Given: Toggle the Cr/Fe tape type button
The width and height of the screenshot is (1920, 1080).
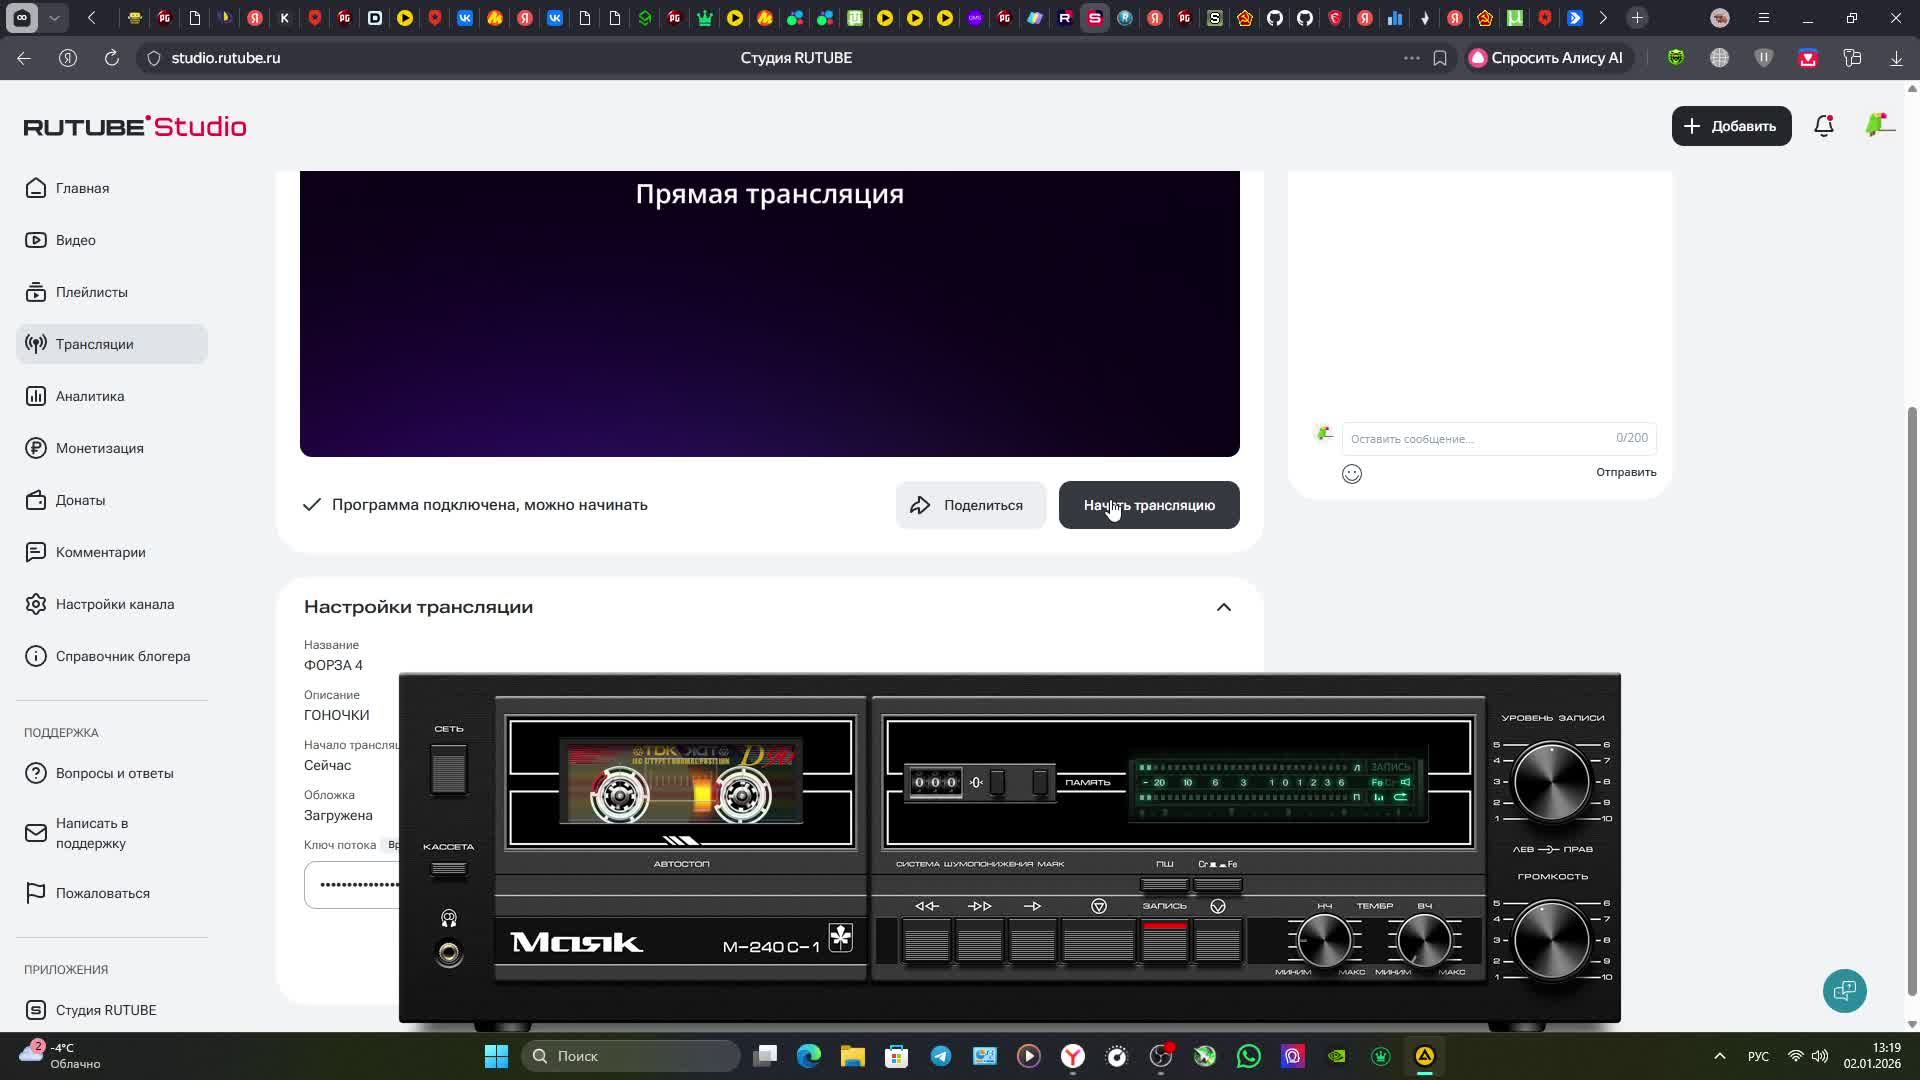Looking at the screenshot, I should (x=1217, y=884).
